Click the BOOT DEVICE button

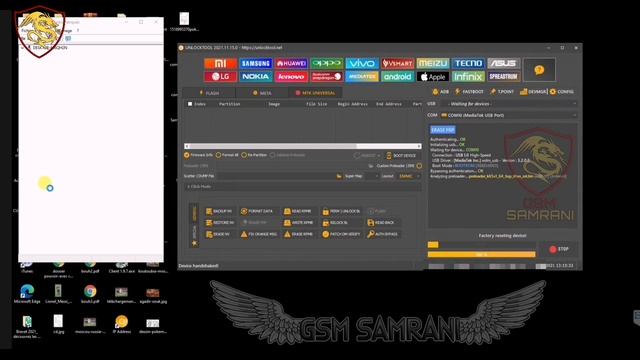coord(401,156)
